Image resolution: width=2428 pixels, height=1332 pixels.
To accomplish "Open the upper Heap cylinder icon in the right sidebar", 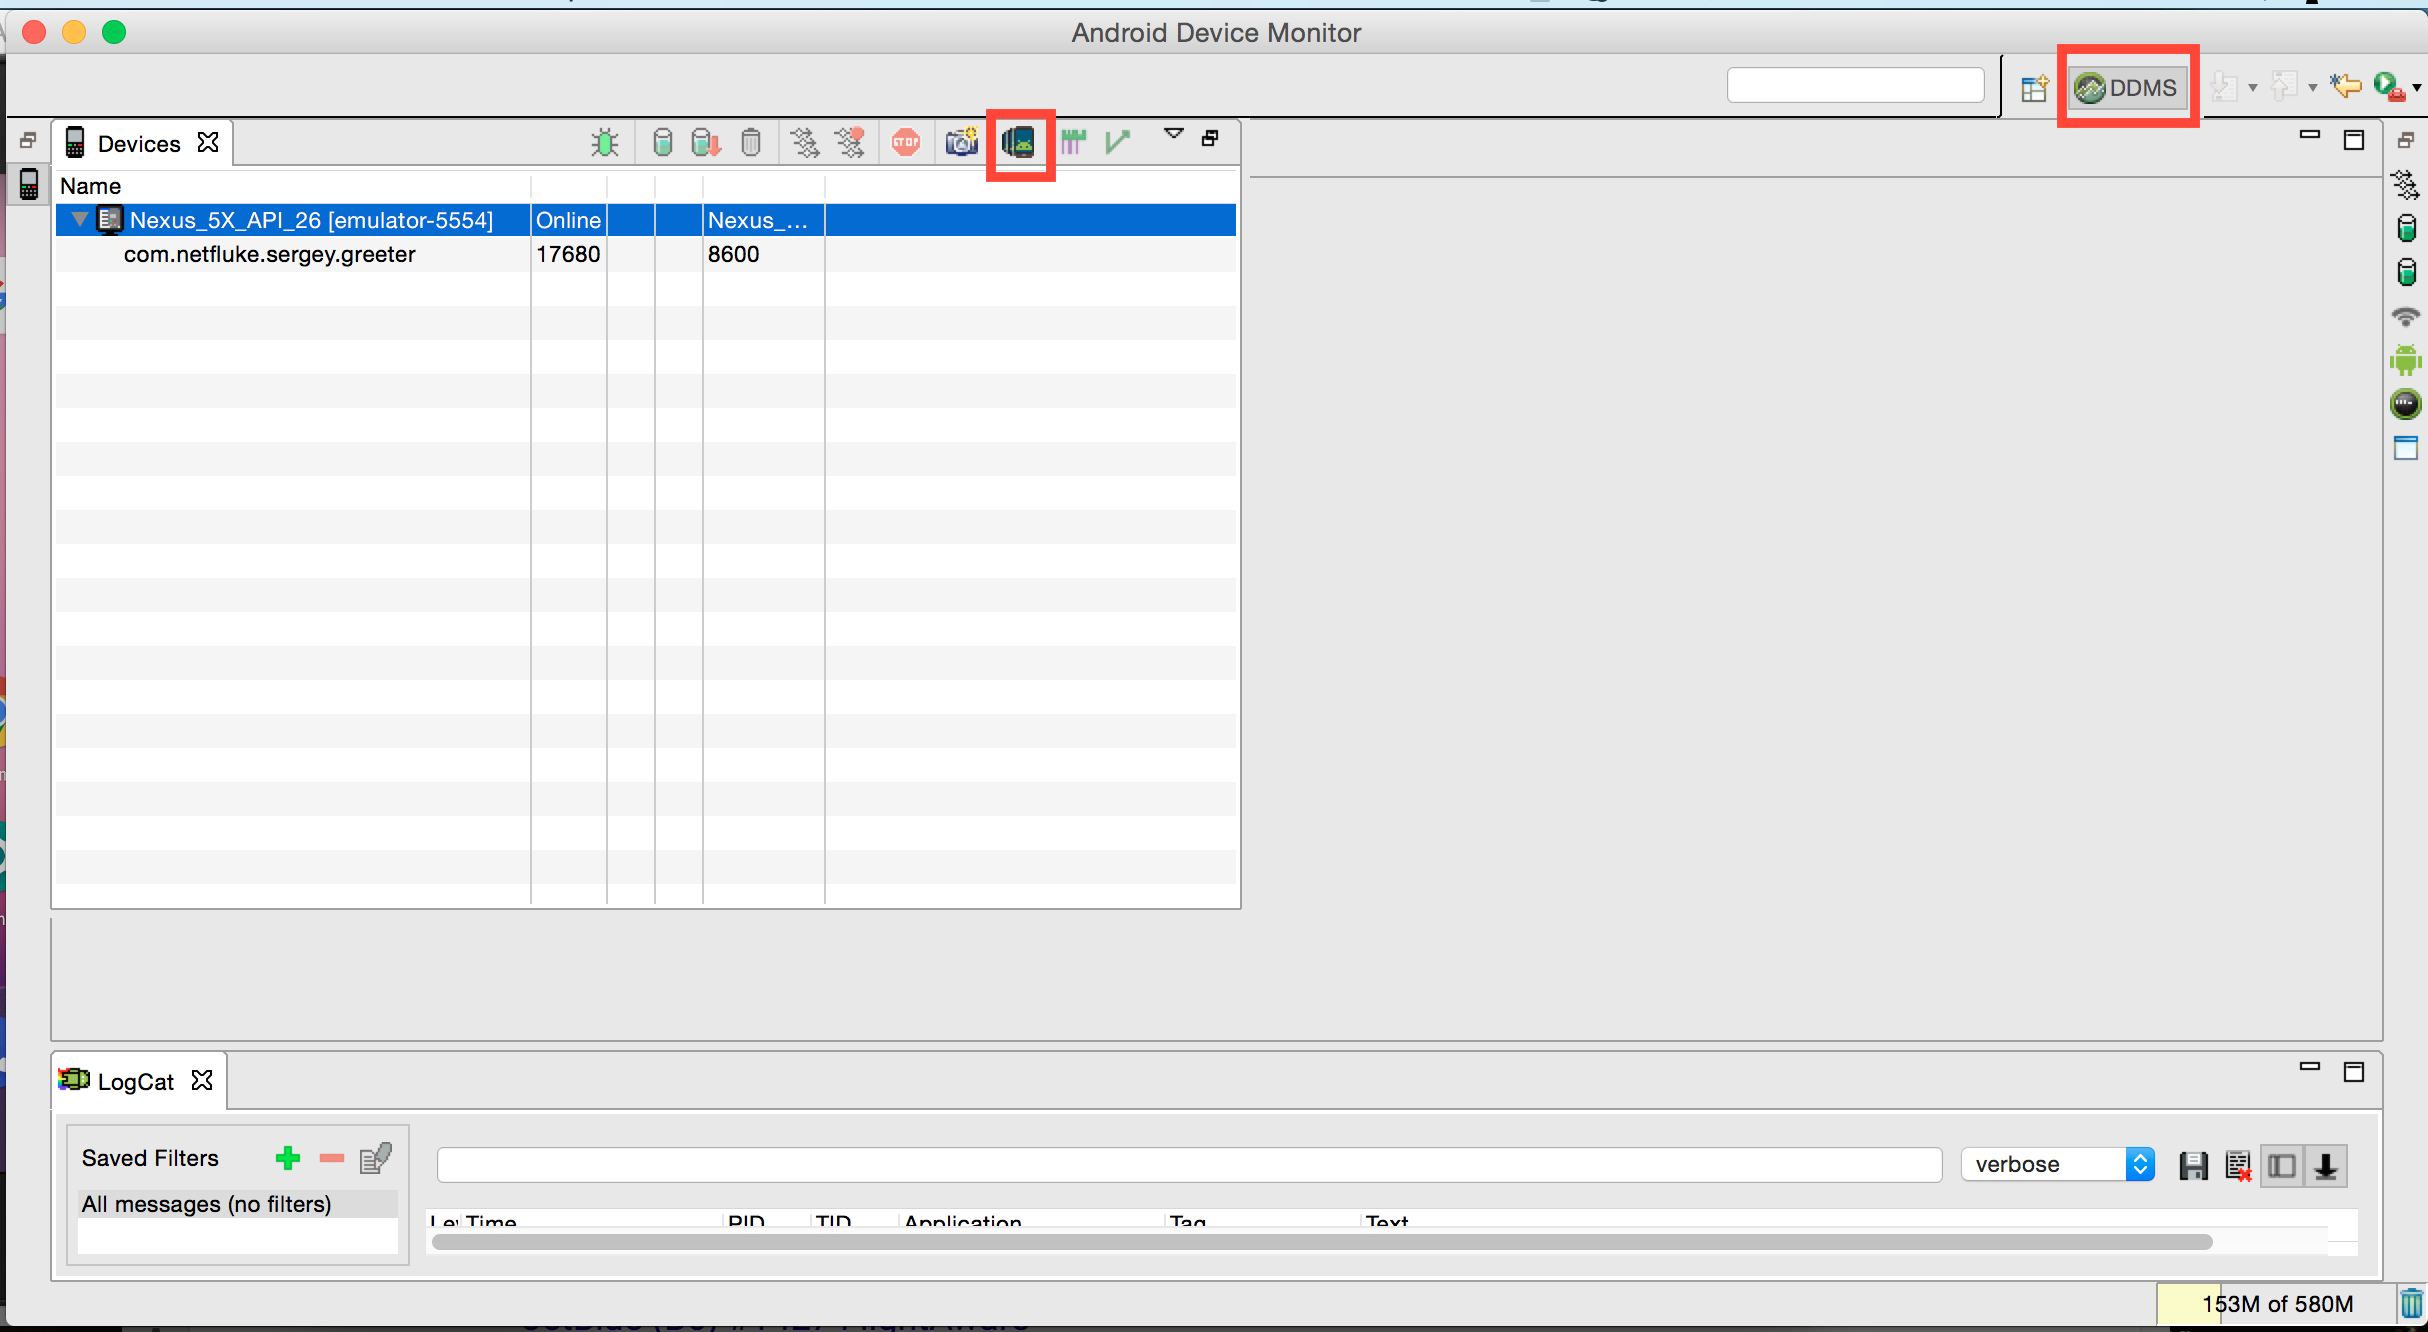I will pyautogui.click(x=2406, y=228).
